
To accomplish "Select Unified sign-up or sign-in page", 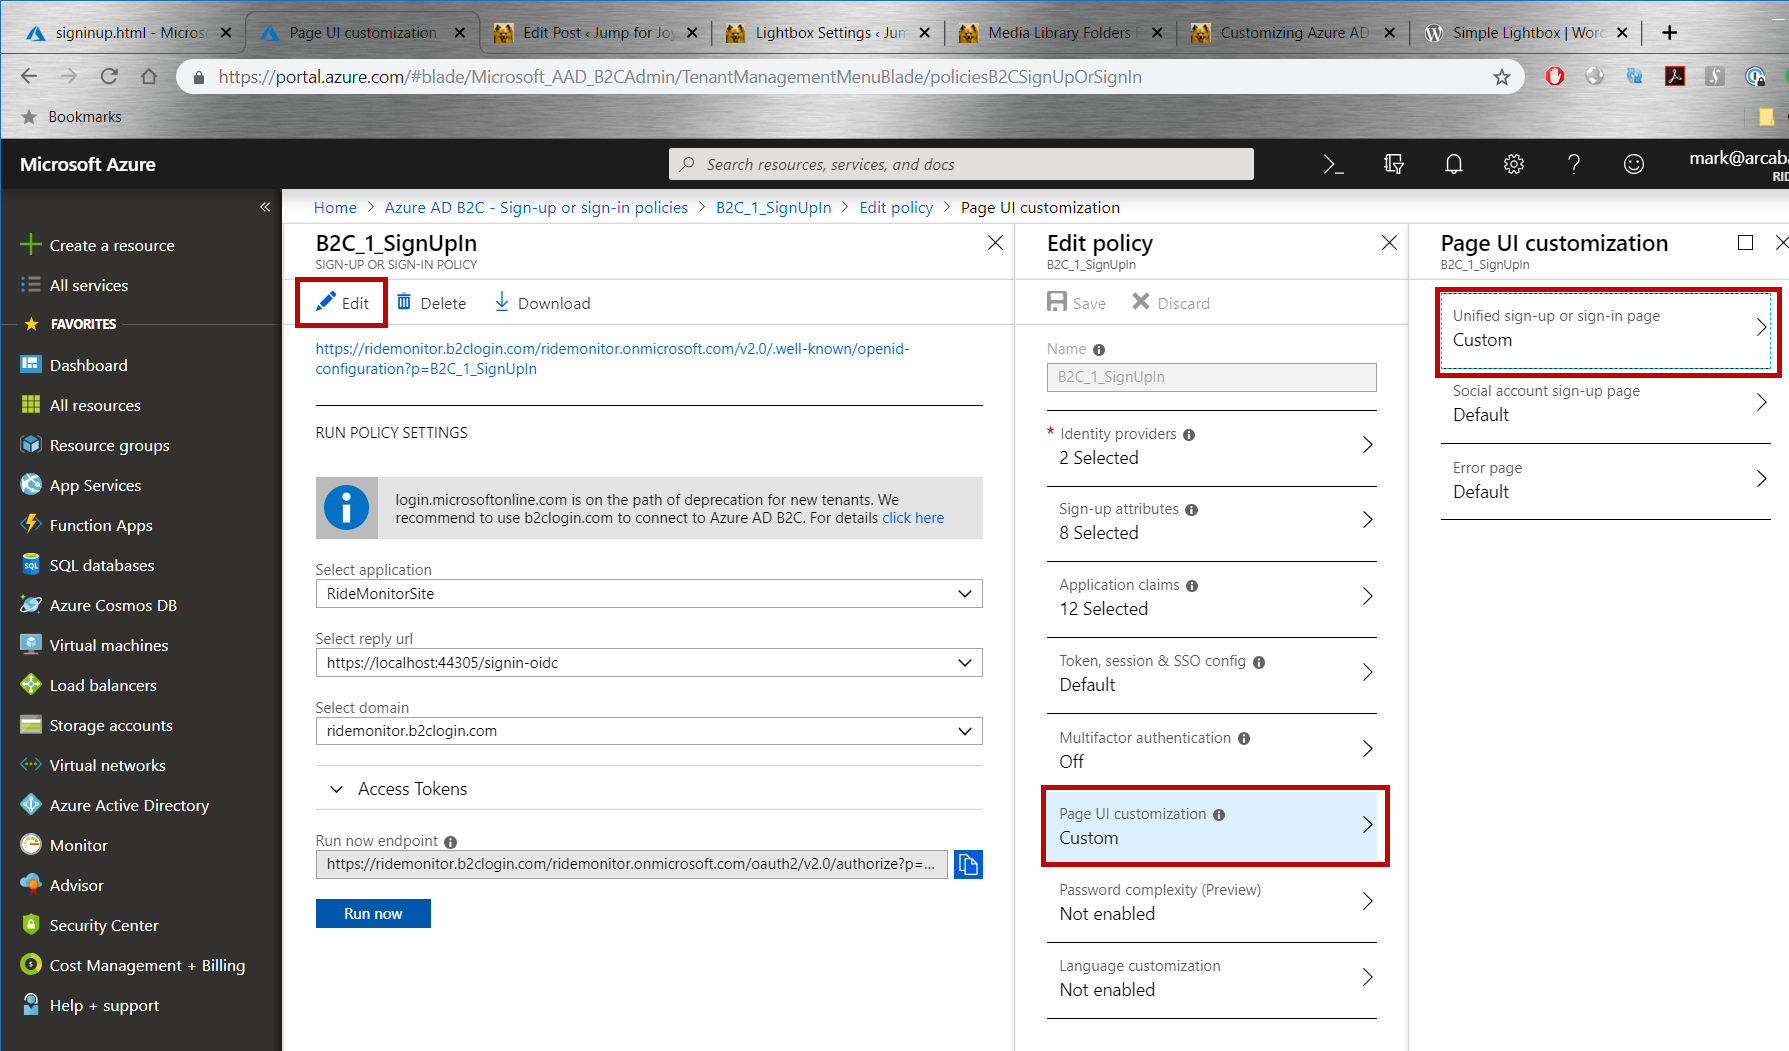I will click(x=1607, y=329).
